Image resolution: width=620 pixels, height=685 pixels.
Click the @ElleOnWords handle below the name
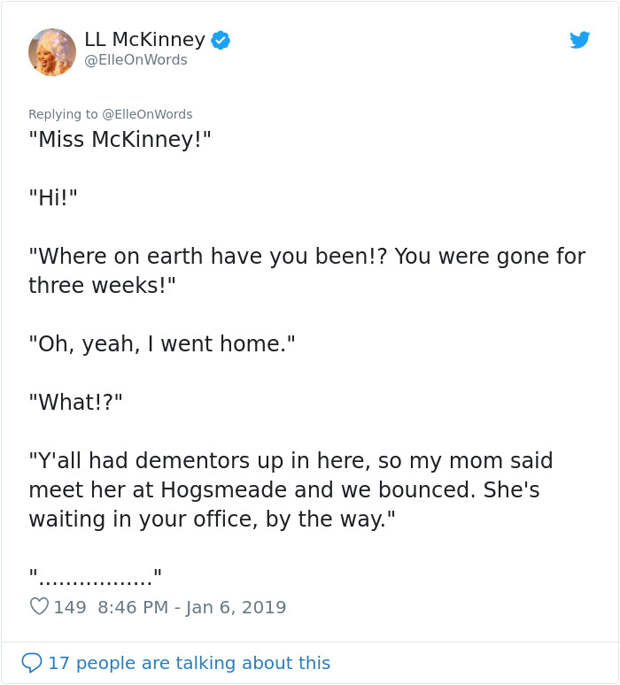[135, 60]
